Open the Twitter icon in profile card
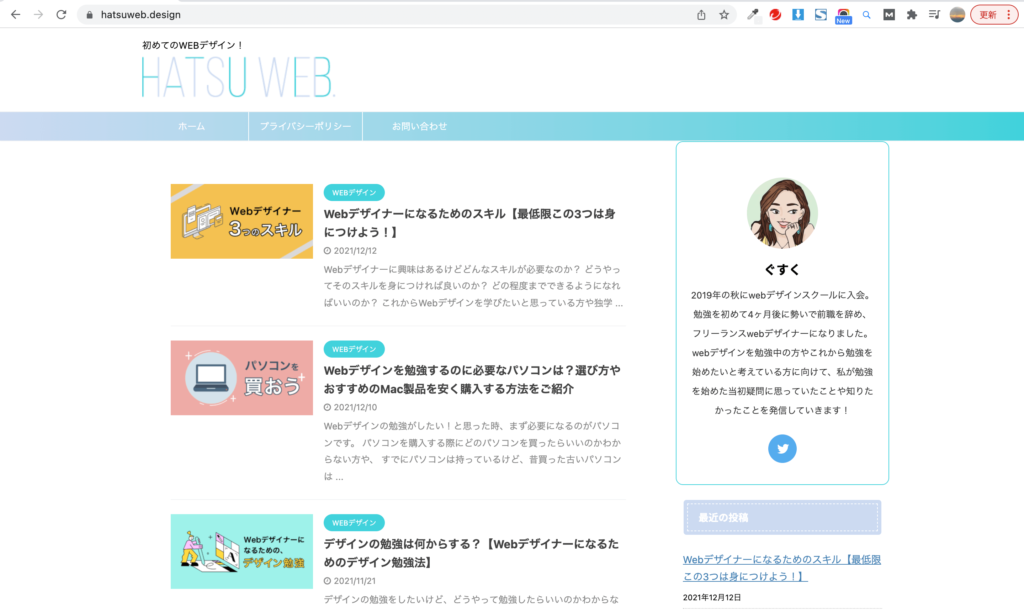The image size is (1024, 612). tap(782, 449)
